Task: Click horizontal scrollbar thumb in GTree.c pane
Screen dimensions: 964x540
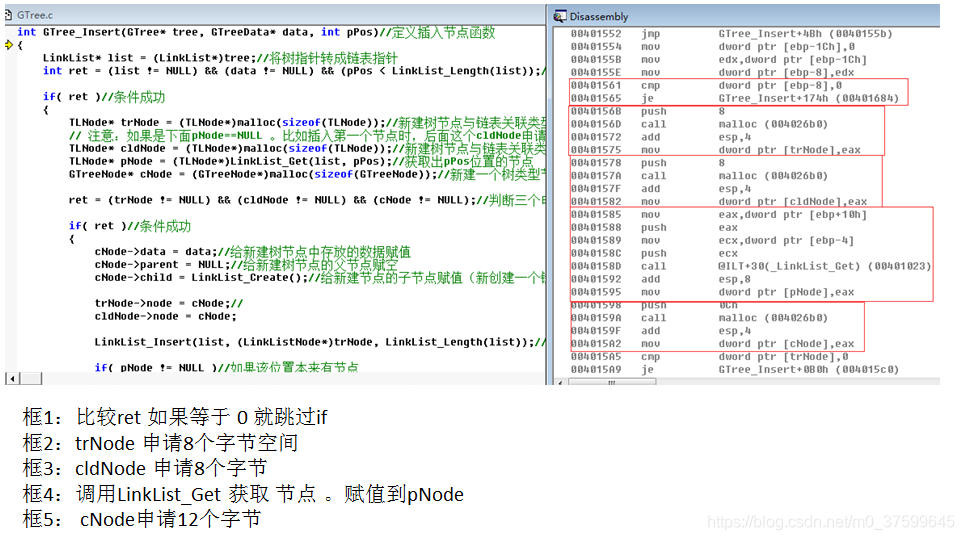Action: pyautogui.click(x=30, y=378)
